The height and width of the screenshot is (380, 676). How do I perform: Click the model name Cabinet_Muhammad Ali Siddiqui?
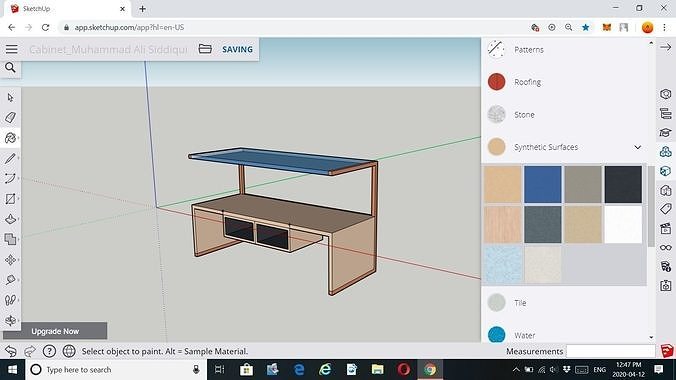coord(108,49)
